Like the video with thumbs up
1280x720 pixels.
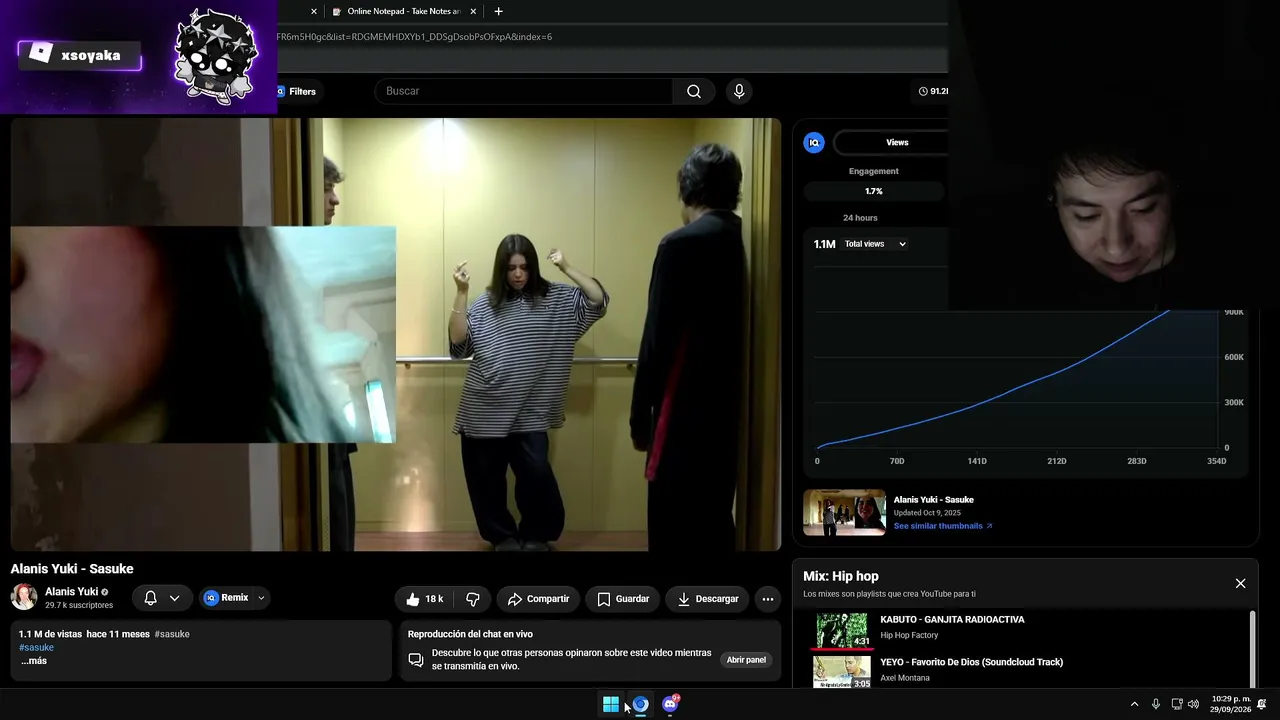424,599
